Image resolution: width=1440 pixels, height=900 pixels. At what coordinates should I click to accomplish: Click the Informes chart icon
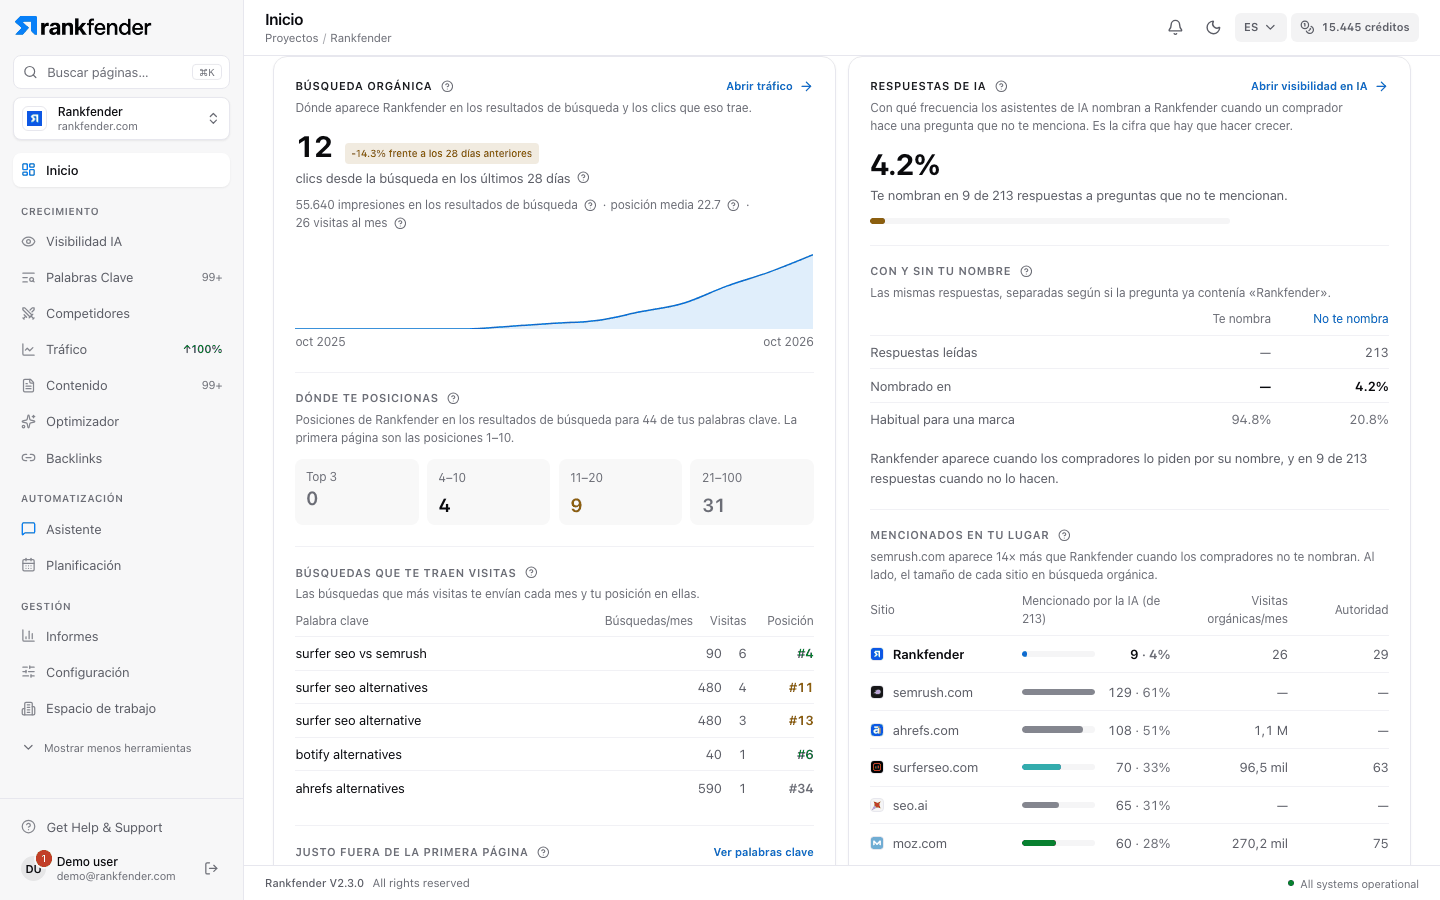pos(28,636)
